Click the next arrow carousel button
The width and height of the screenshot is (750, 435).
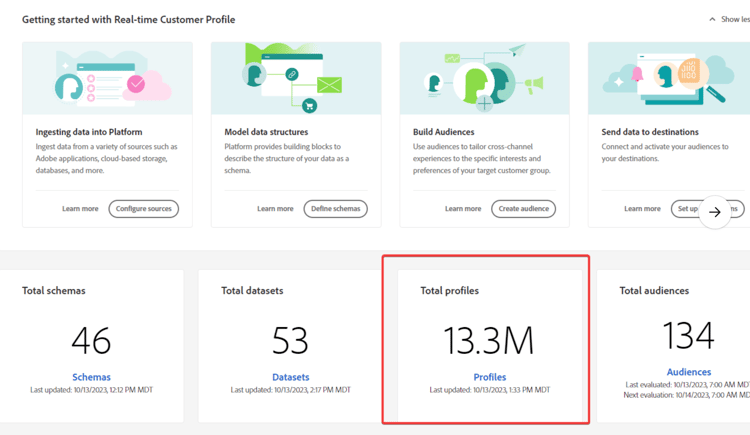click(x=715, y=212)
